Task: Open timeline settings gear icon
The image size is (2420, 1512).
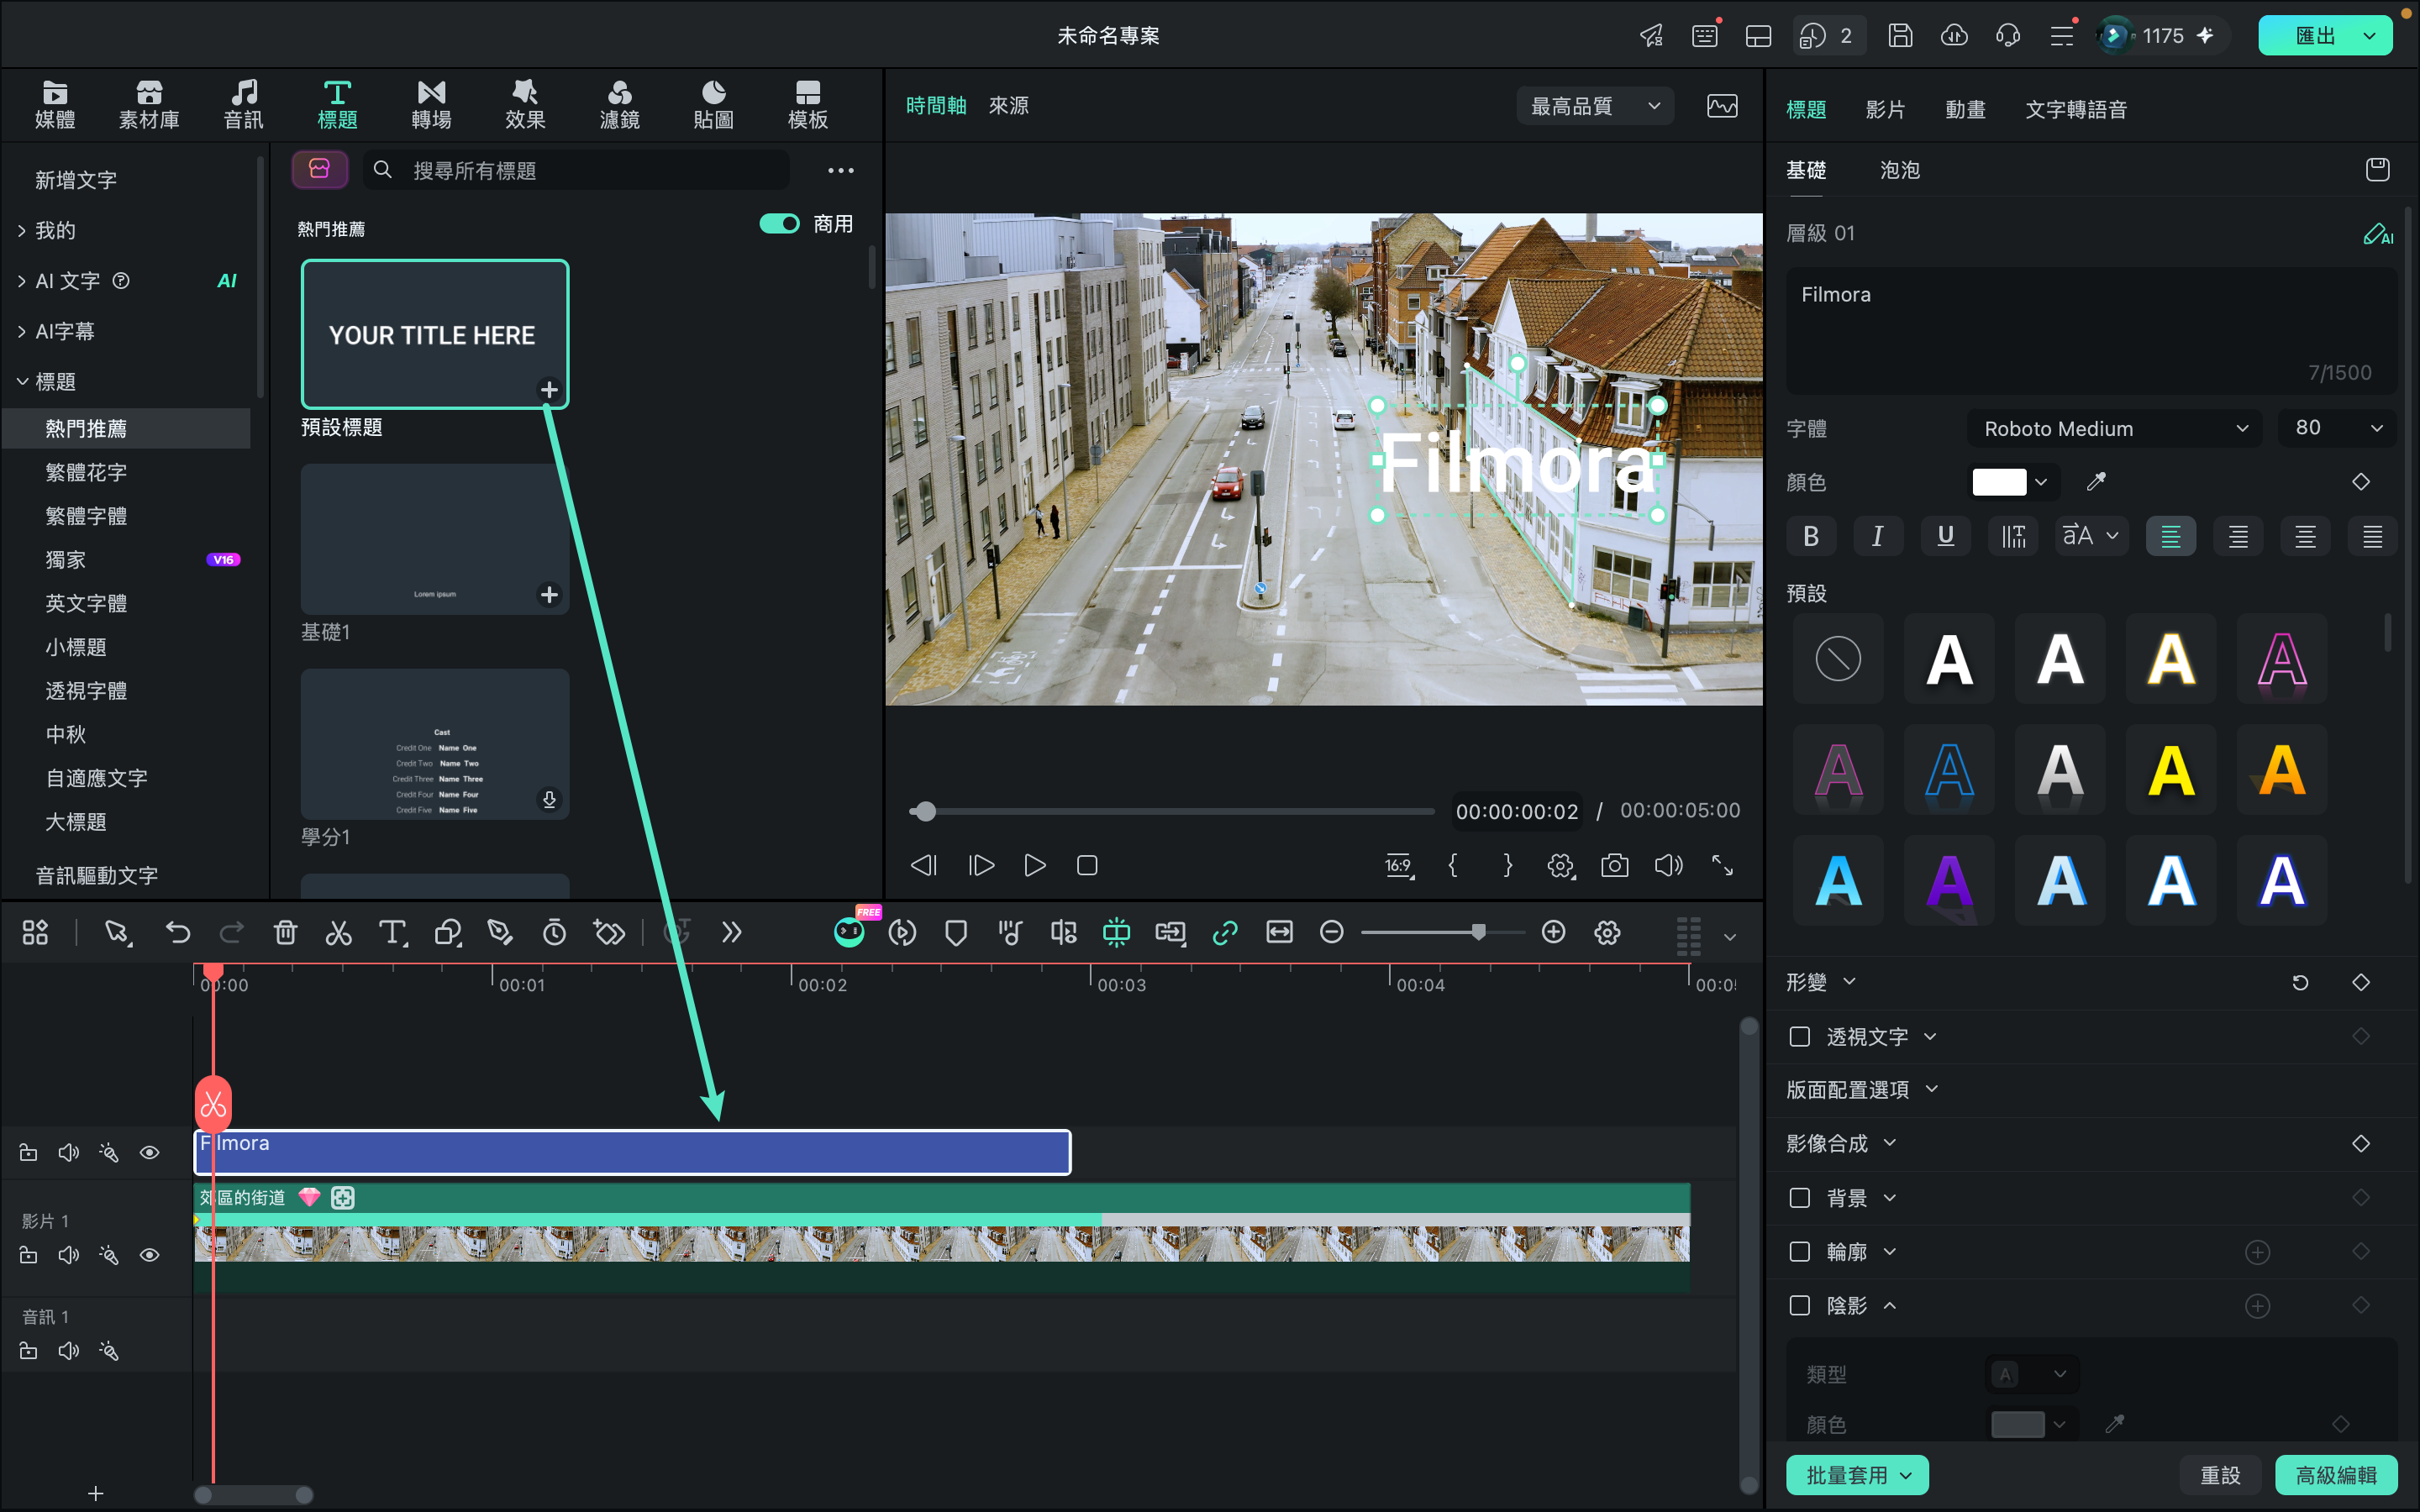Action: (x=1607, y=932)
